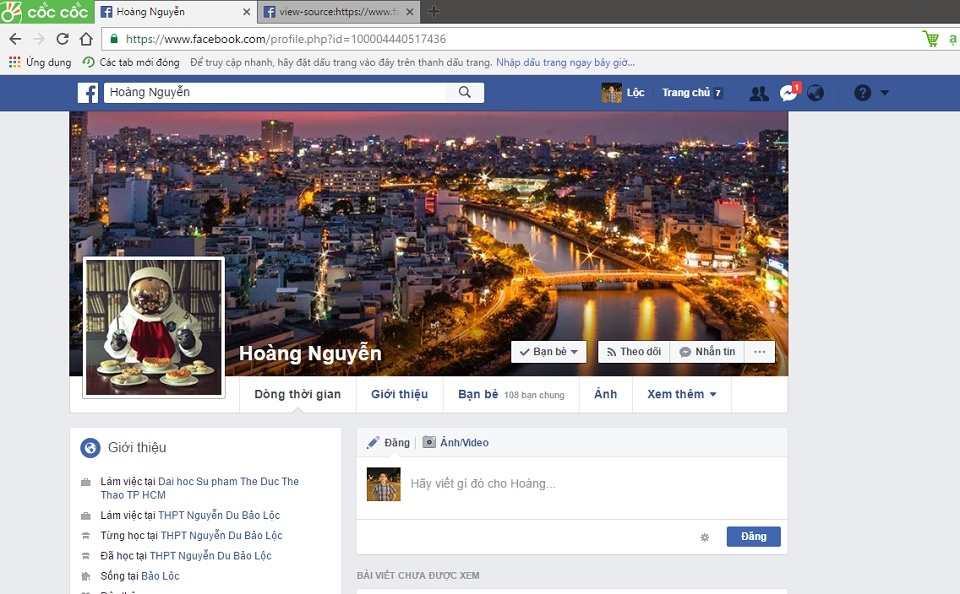Click the globe icon beside Giới thiệu heading
This screenshot has height=594, width=960.
90,448
